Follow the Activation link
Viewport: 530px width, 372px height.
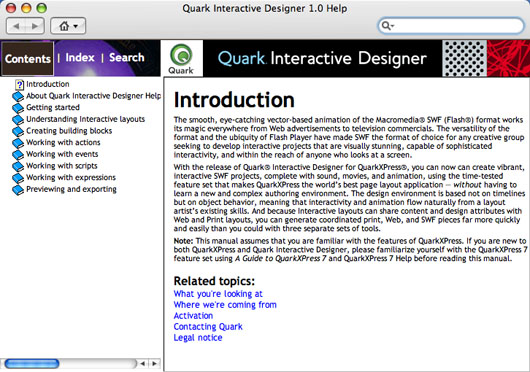point(193,316)
